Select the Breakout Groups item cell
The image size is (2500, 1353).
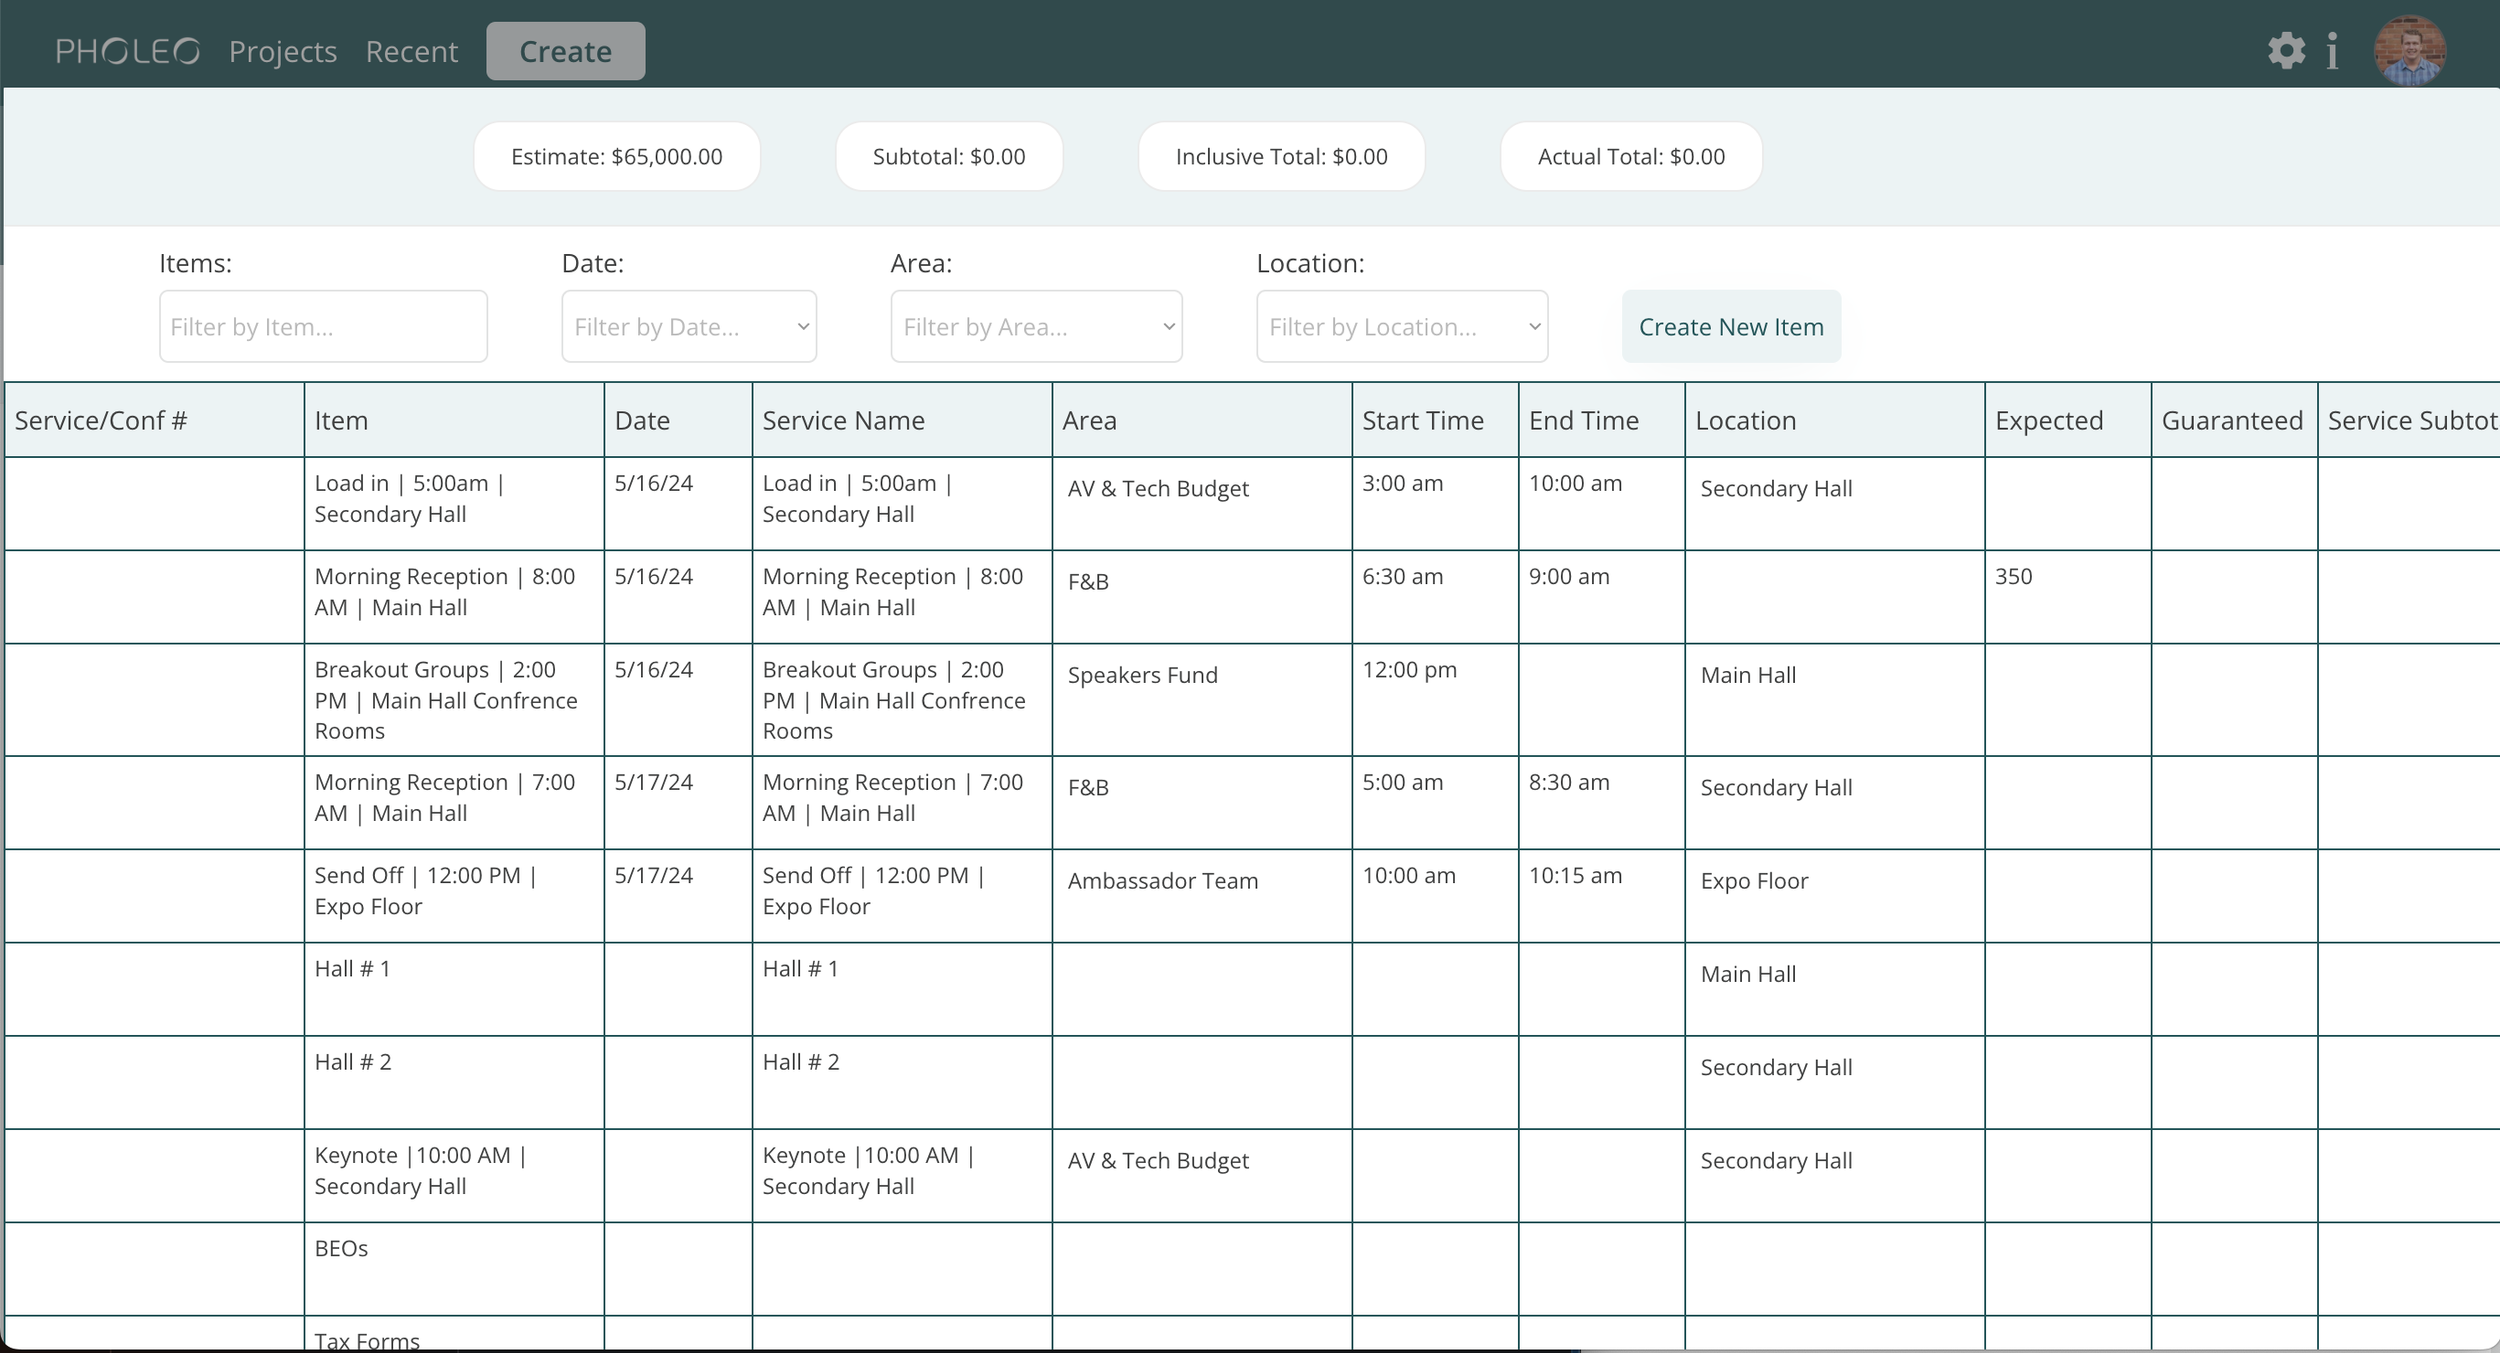pyautogui.click(x=454, y=700)
